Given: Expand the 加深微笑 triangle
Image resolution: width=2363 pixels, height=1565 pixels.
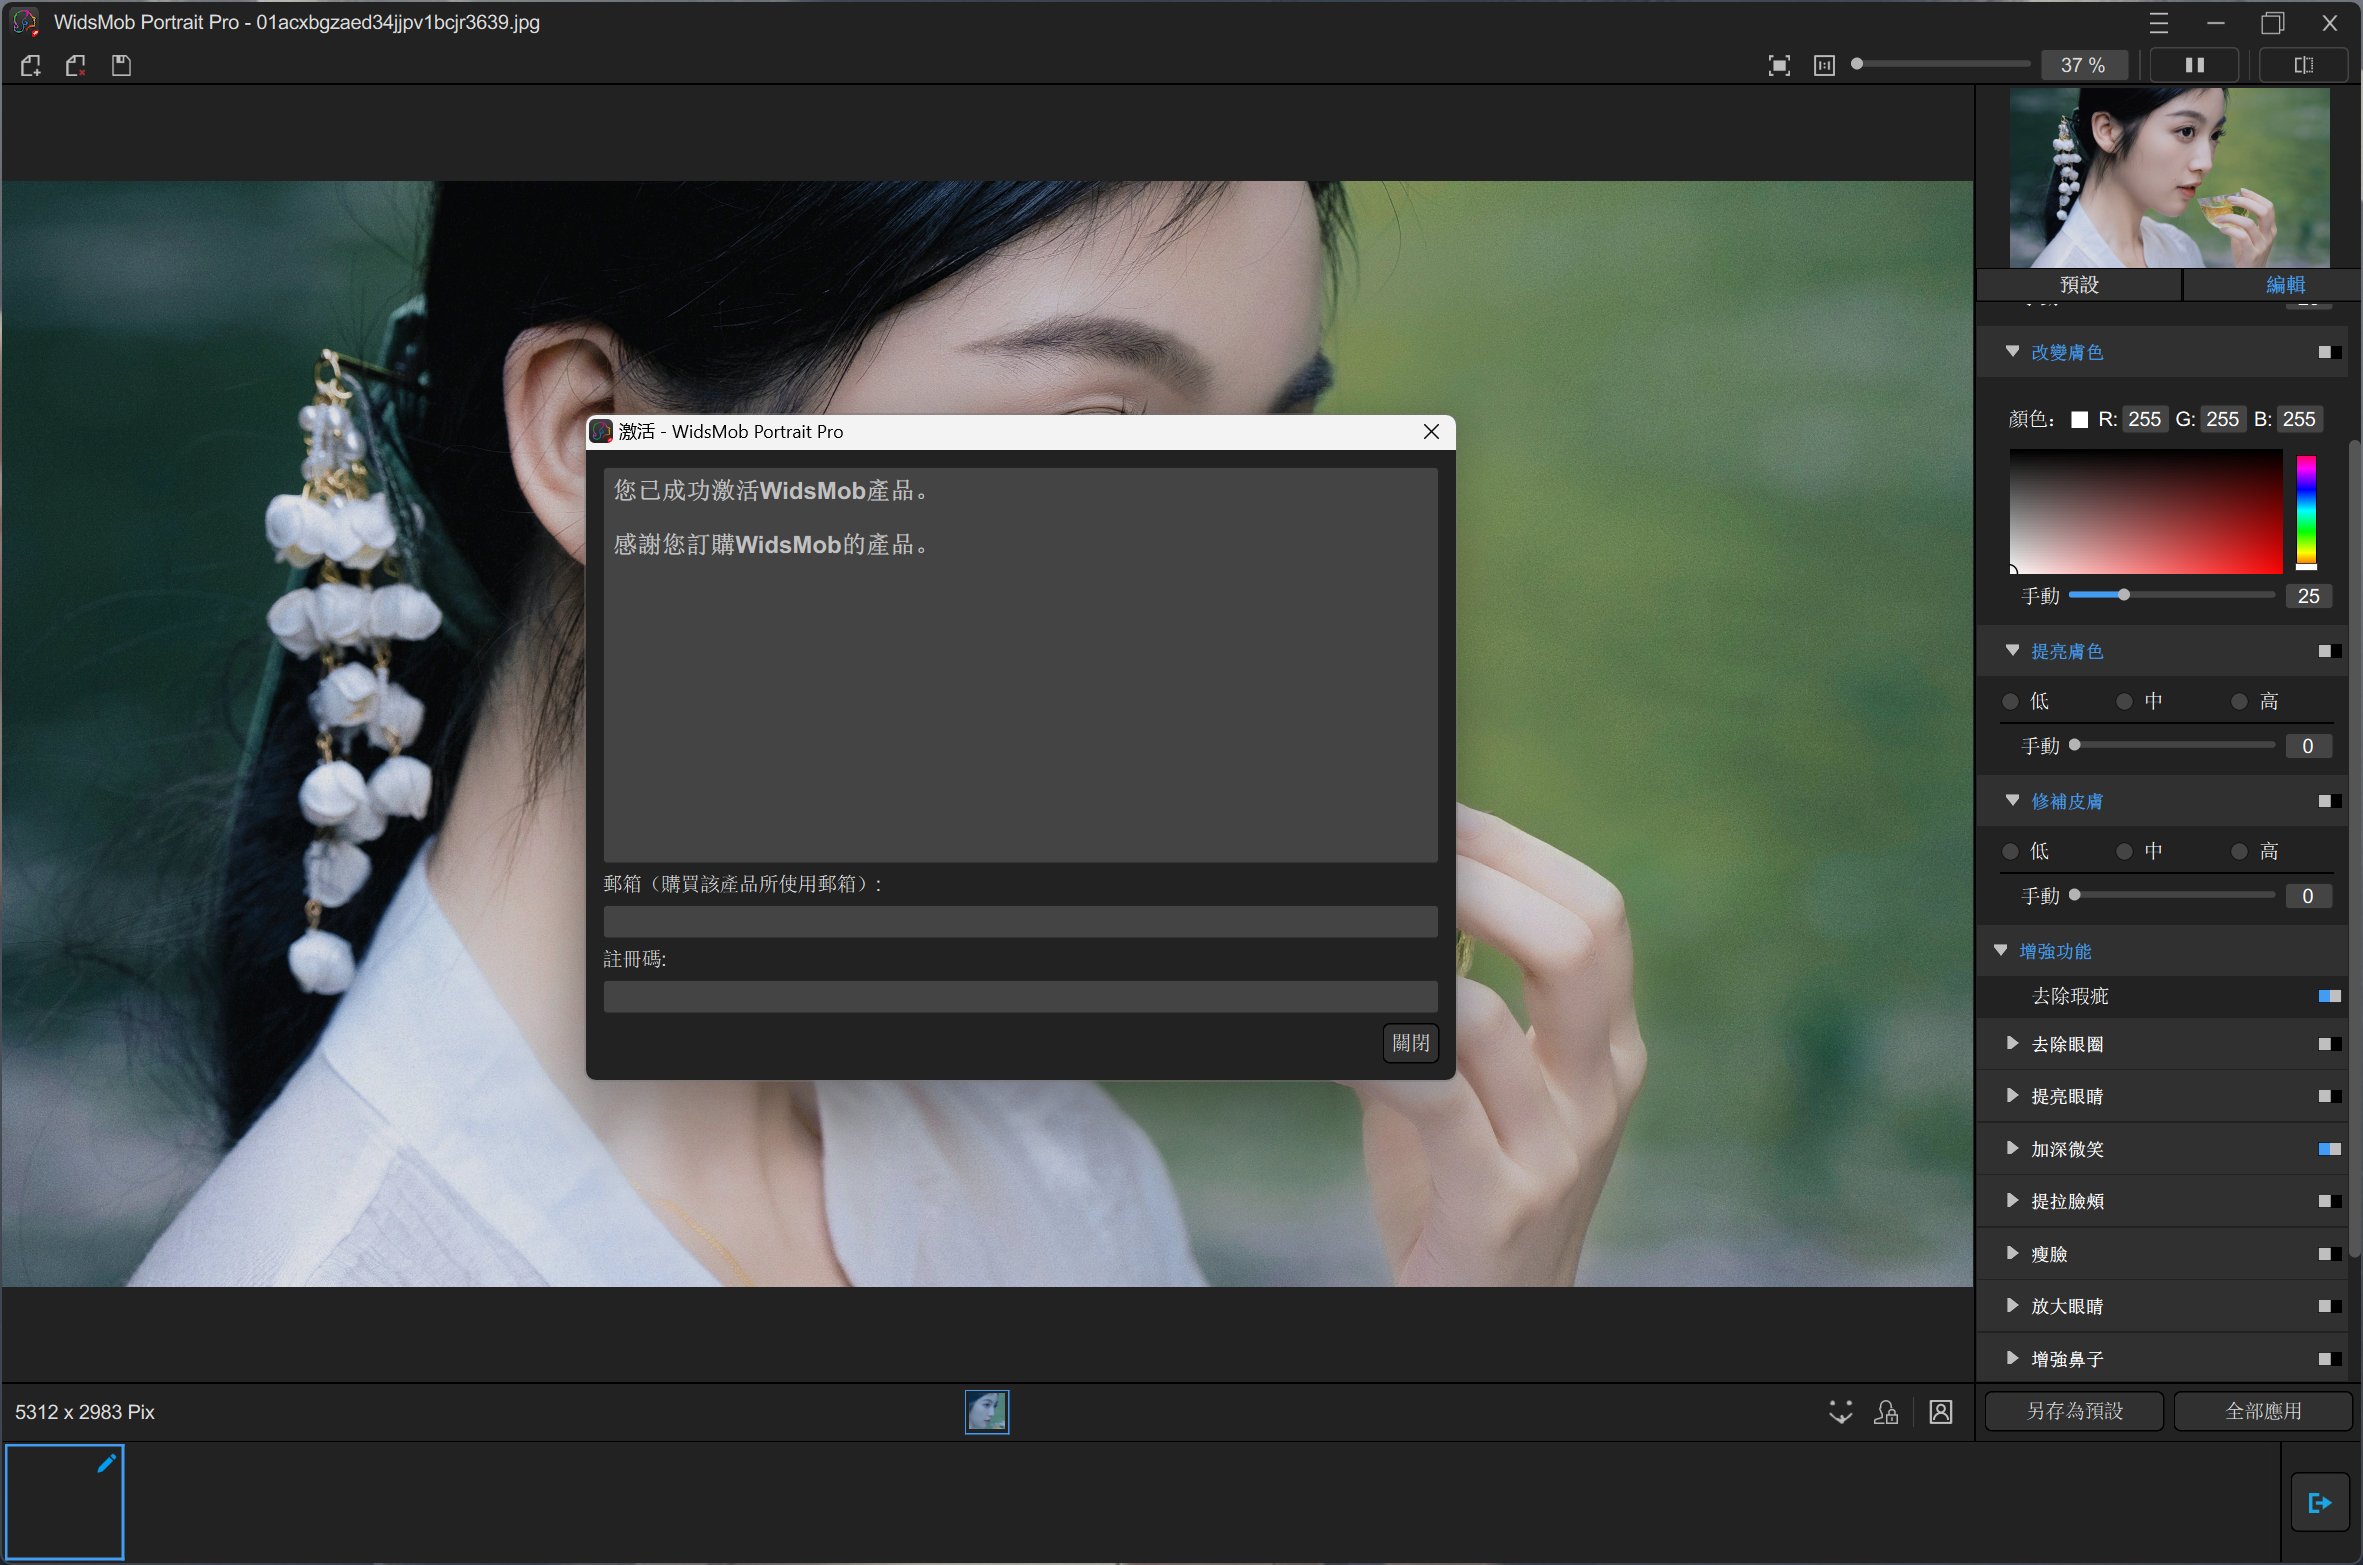Looking at the screenshot, I should (x=2012, y=1148).
